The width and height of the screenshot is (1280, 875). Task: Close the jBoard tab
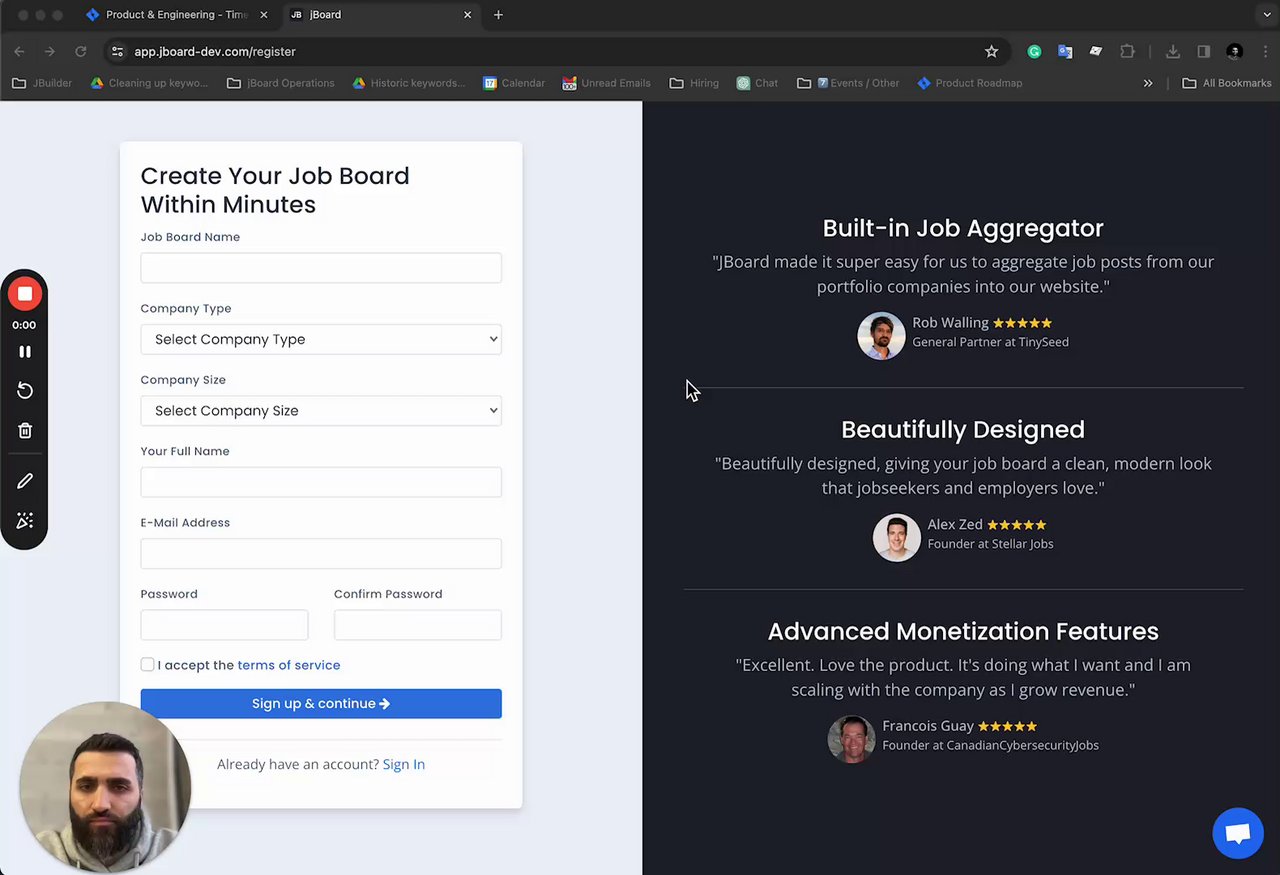(x=467, y=15)
